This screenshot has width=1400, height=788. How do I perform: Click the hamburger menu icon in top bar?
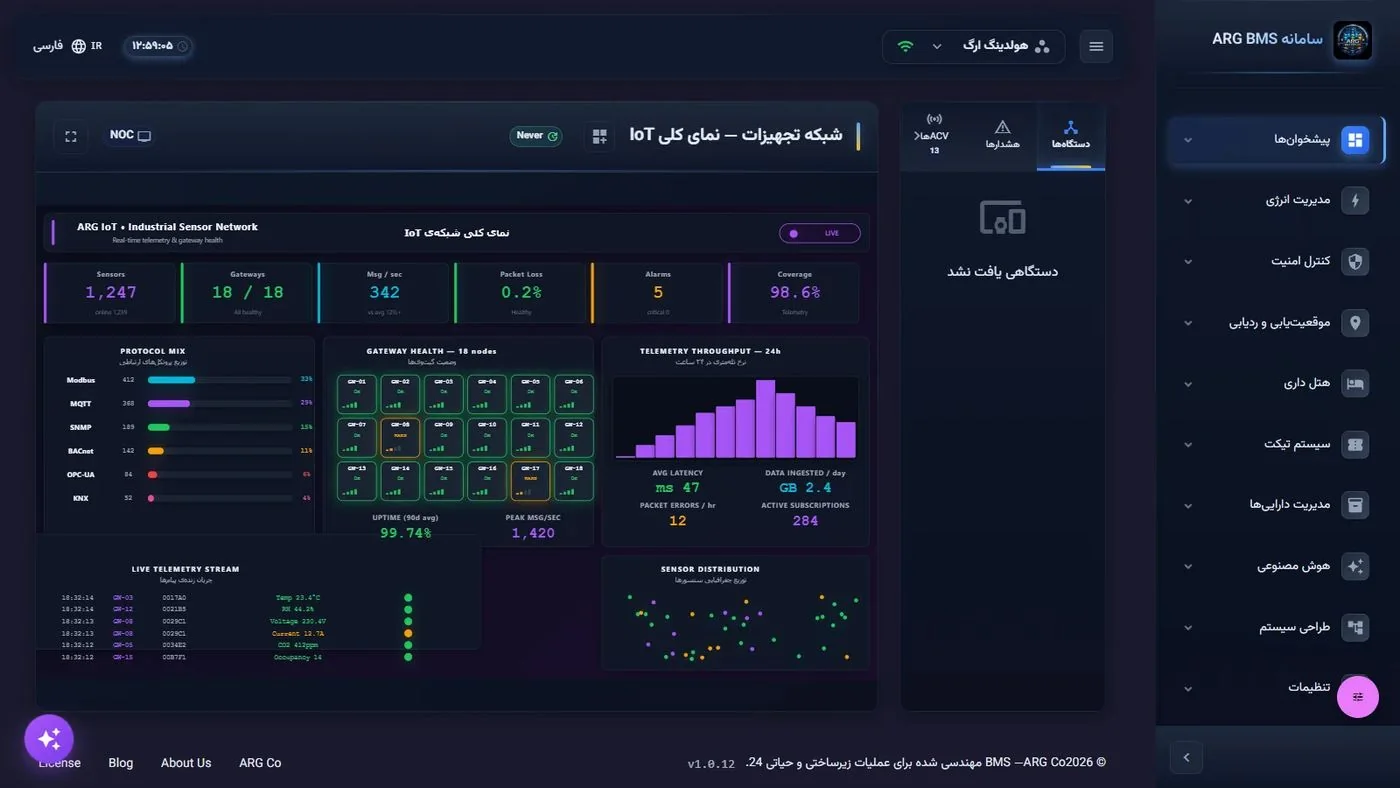(1096, 46)
